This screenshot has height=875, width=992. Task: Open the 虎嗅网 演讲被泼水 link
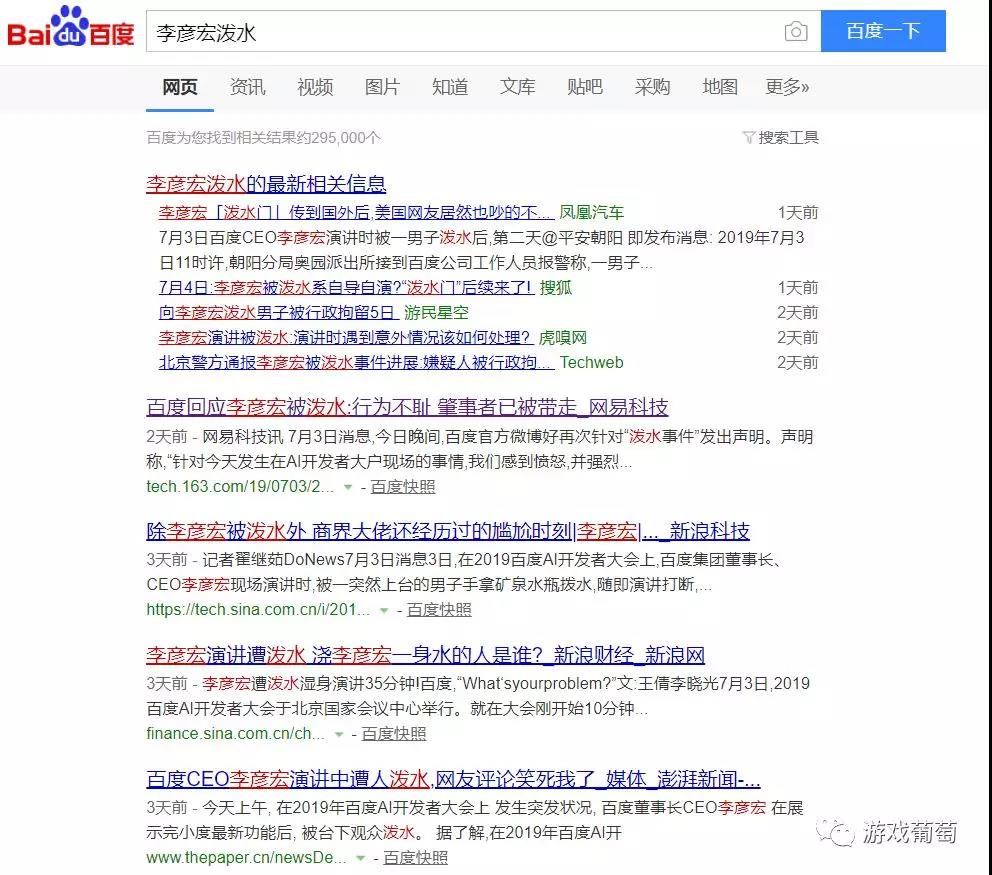click(x=346, y=337)
